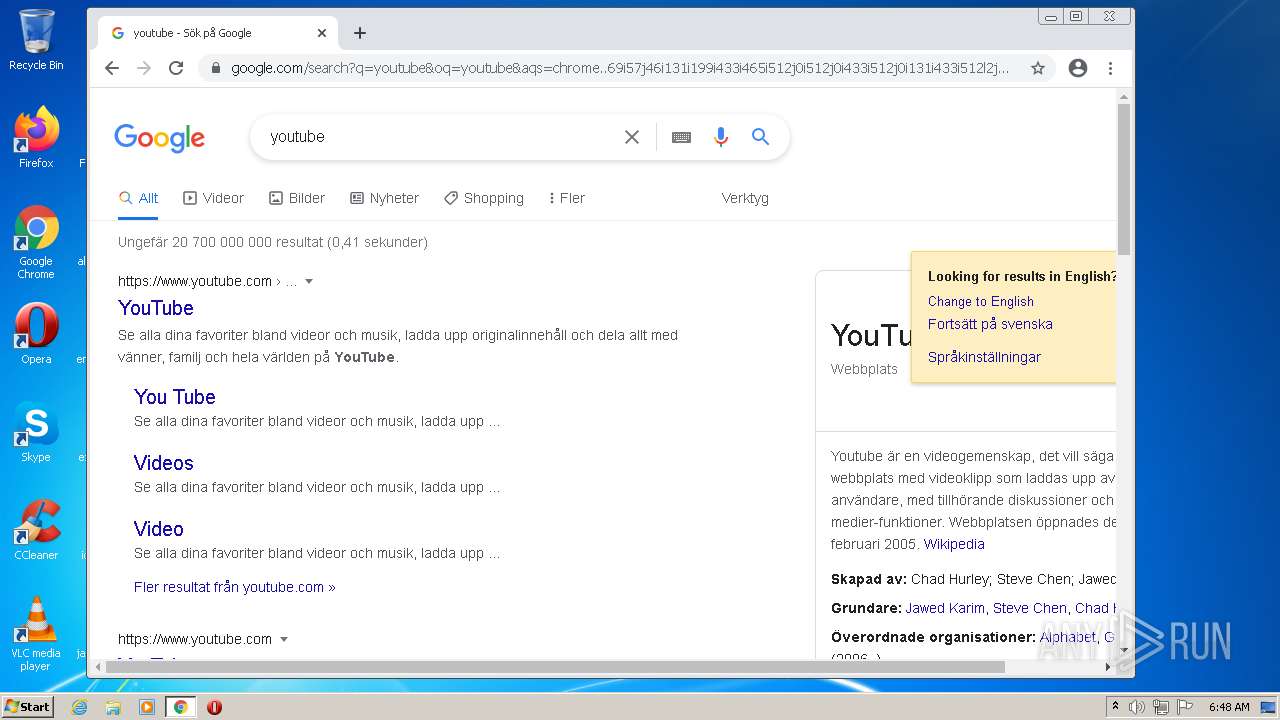Open the on-screen keyboard input tool
This screenshot has width=1280, height=720.
[681, 137]
